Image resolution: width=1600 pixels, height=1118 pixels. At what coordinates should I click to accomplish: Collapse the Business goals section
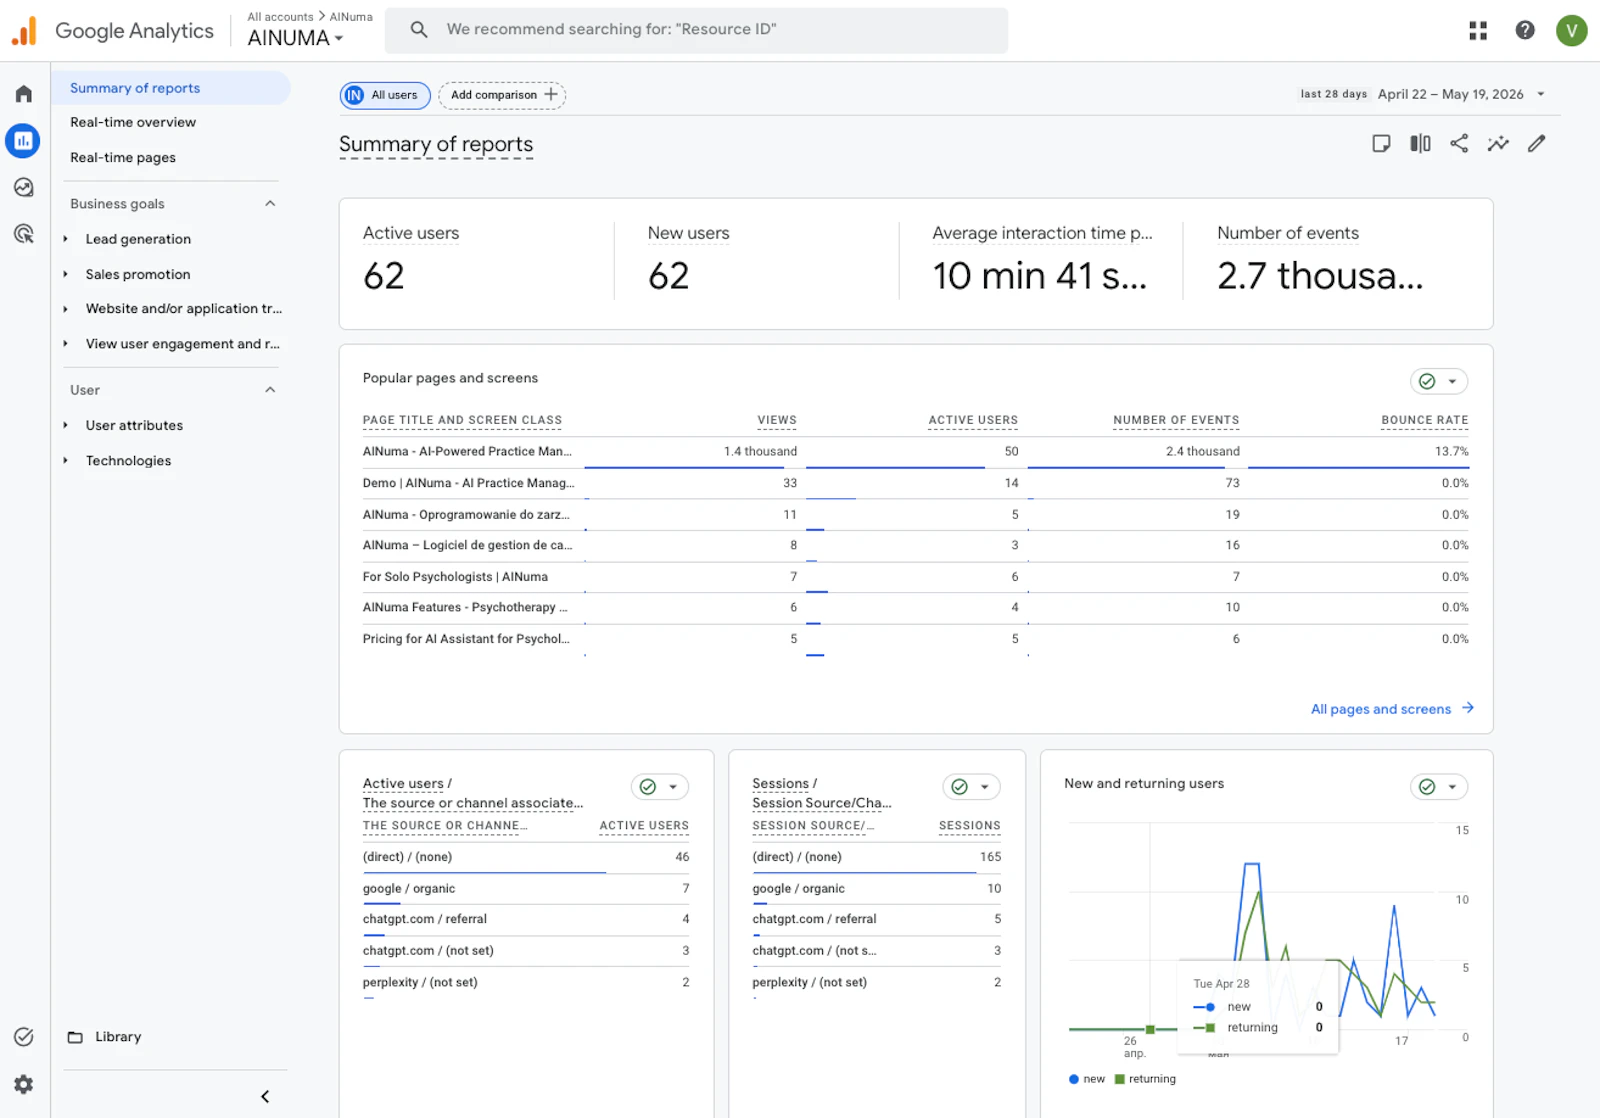pyautogui.click(x=270, y=204)
